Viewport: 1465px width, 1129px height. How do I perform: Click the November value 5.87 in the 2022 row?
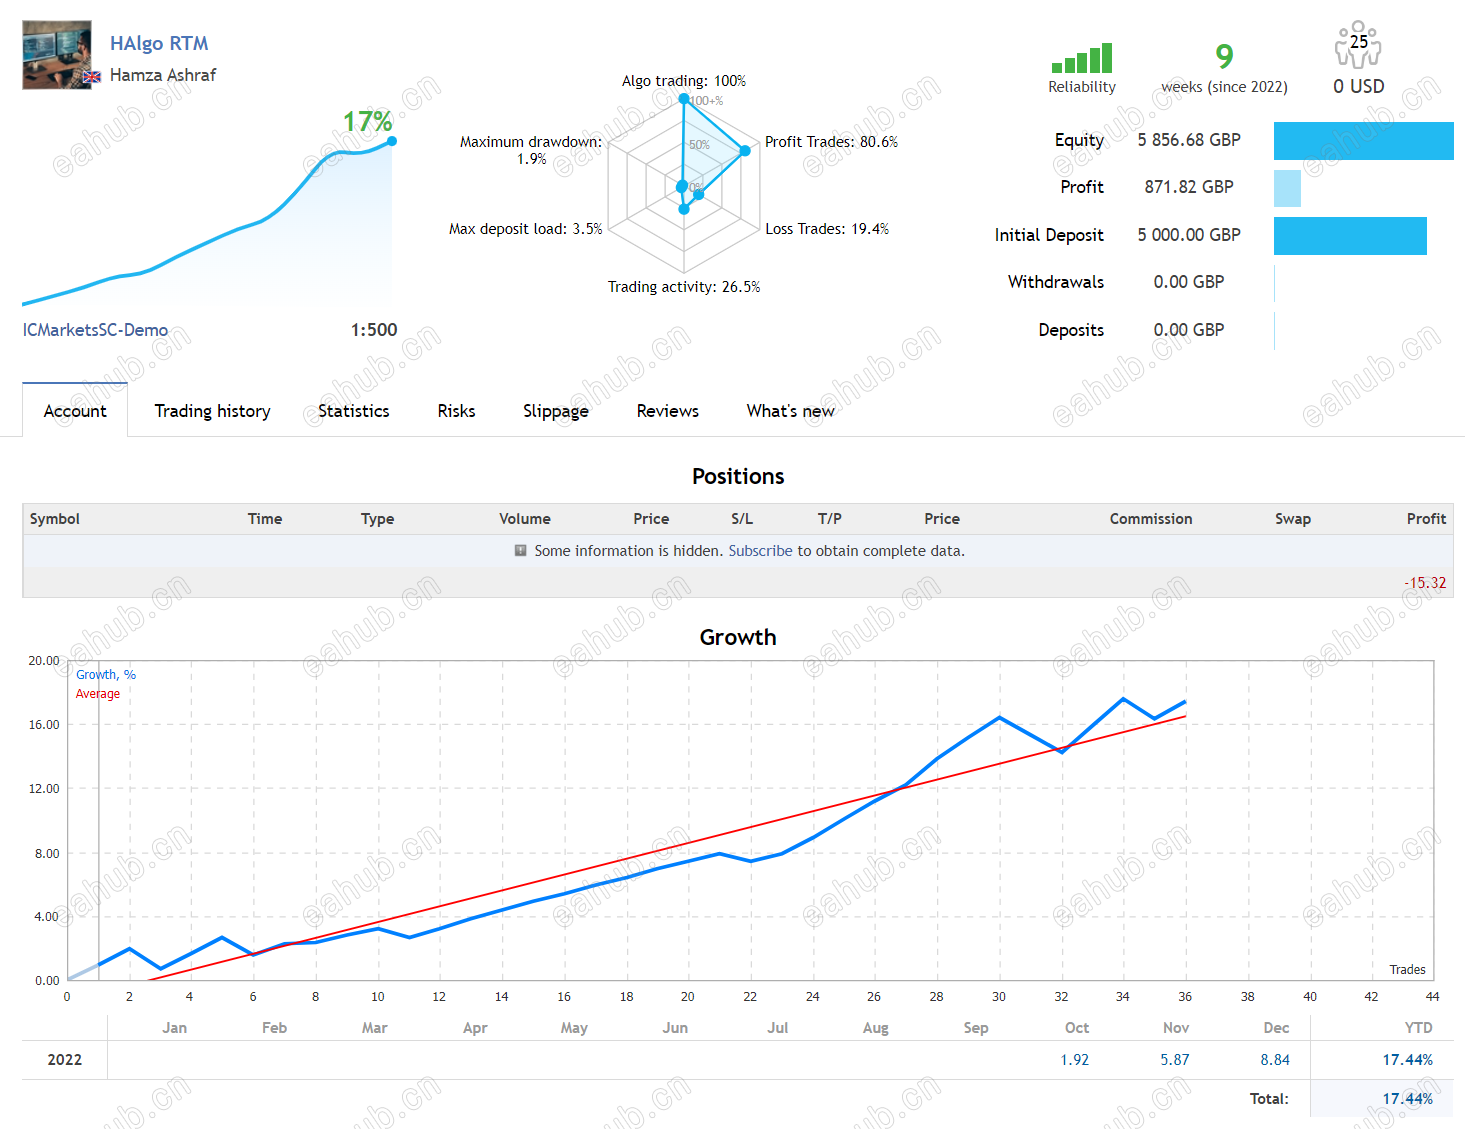click(x=1175, y=1060)
